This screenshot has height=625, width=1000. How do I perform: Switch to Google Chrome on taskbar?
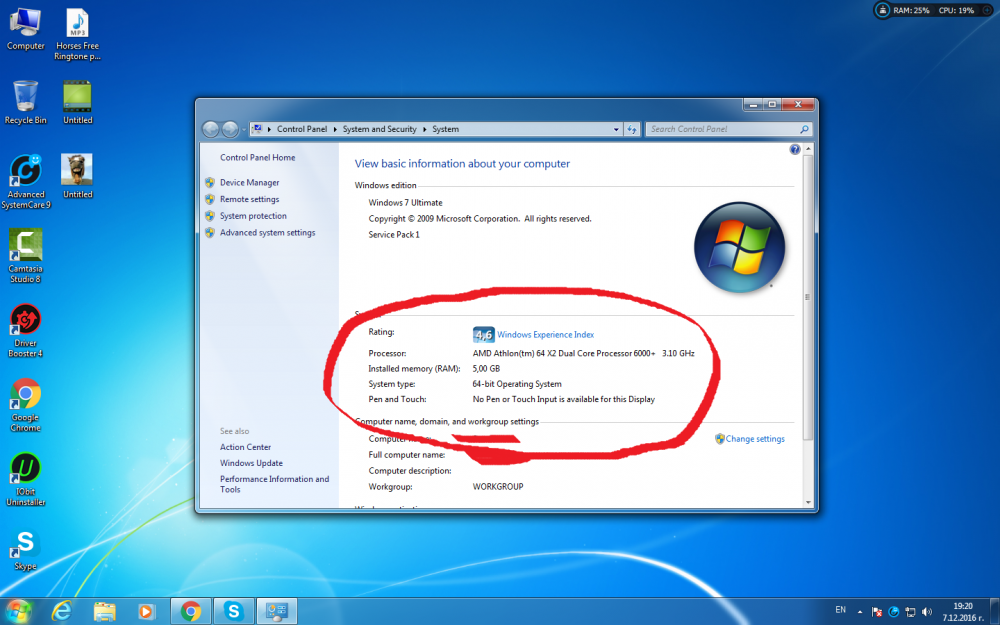(190, 611)
